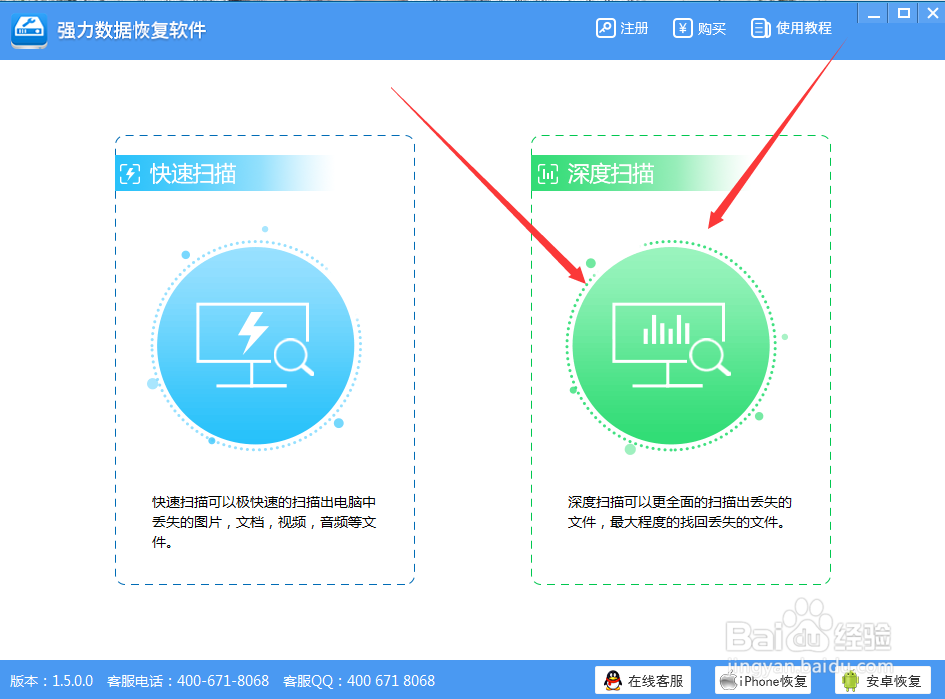Viewport: 945px width, 699px height.
Task: Click the 快速扫描可以极快速 description text
Action: point(264,522)
